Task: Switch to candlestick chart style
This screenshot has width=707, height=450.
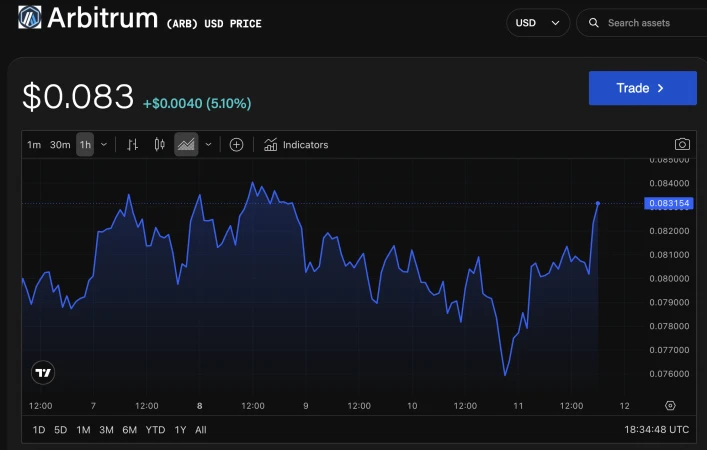Action: coord(159,145)
